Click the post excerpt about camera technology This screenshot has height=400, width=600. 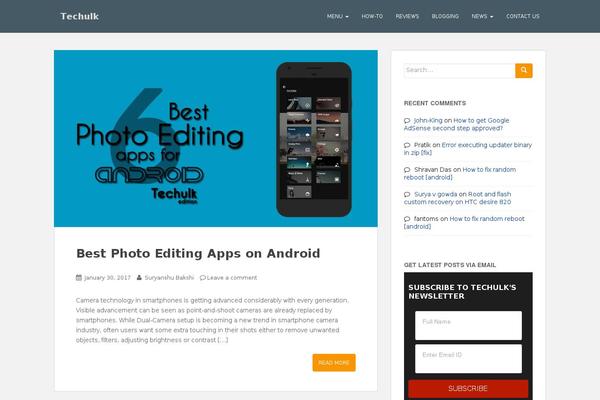coord(212,320)
